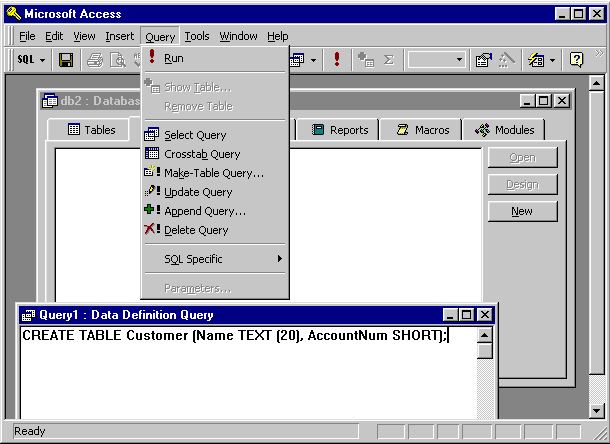Viewport: 610px width, 444px height.
Task: Click the SQL text in Query1 editor
Action: pyautogui.click(x=235, y=335)
